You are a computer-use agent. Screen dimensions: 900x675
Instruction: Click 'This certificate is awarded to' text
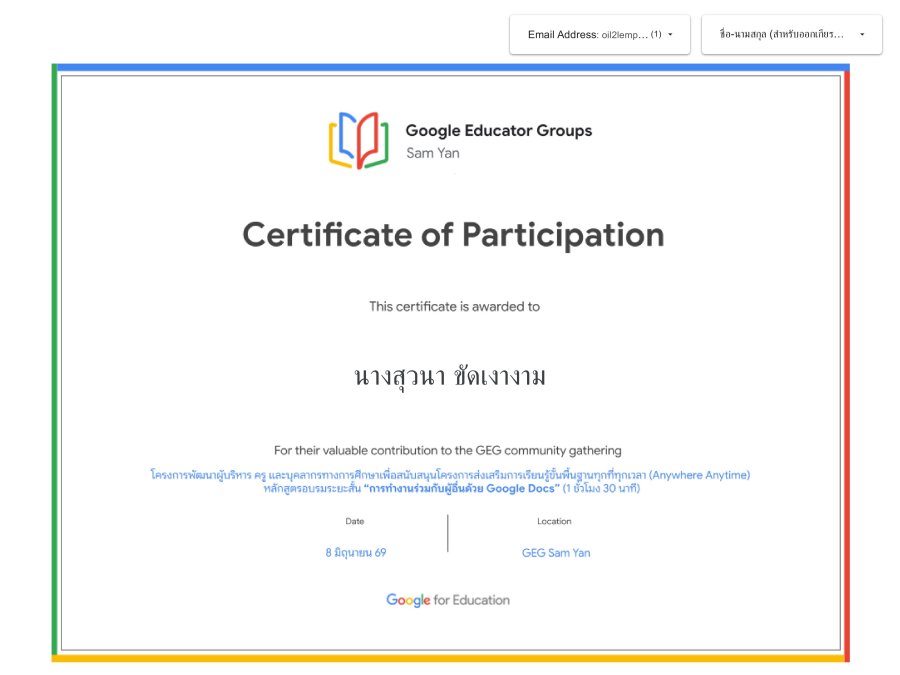tap(455, 307)
